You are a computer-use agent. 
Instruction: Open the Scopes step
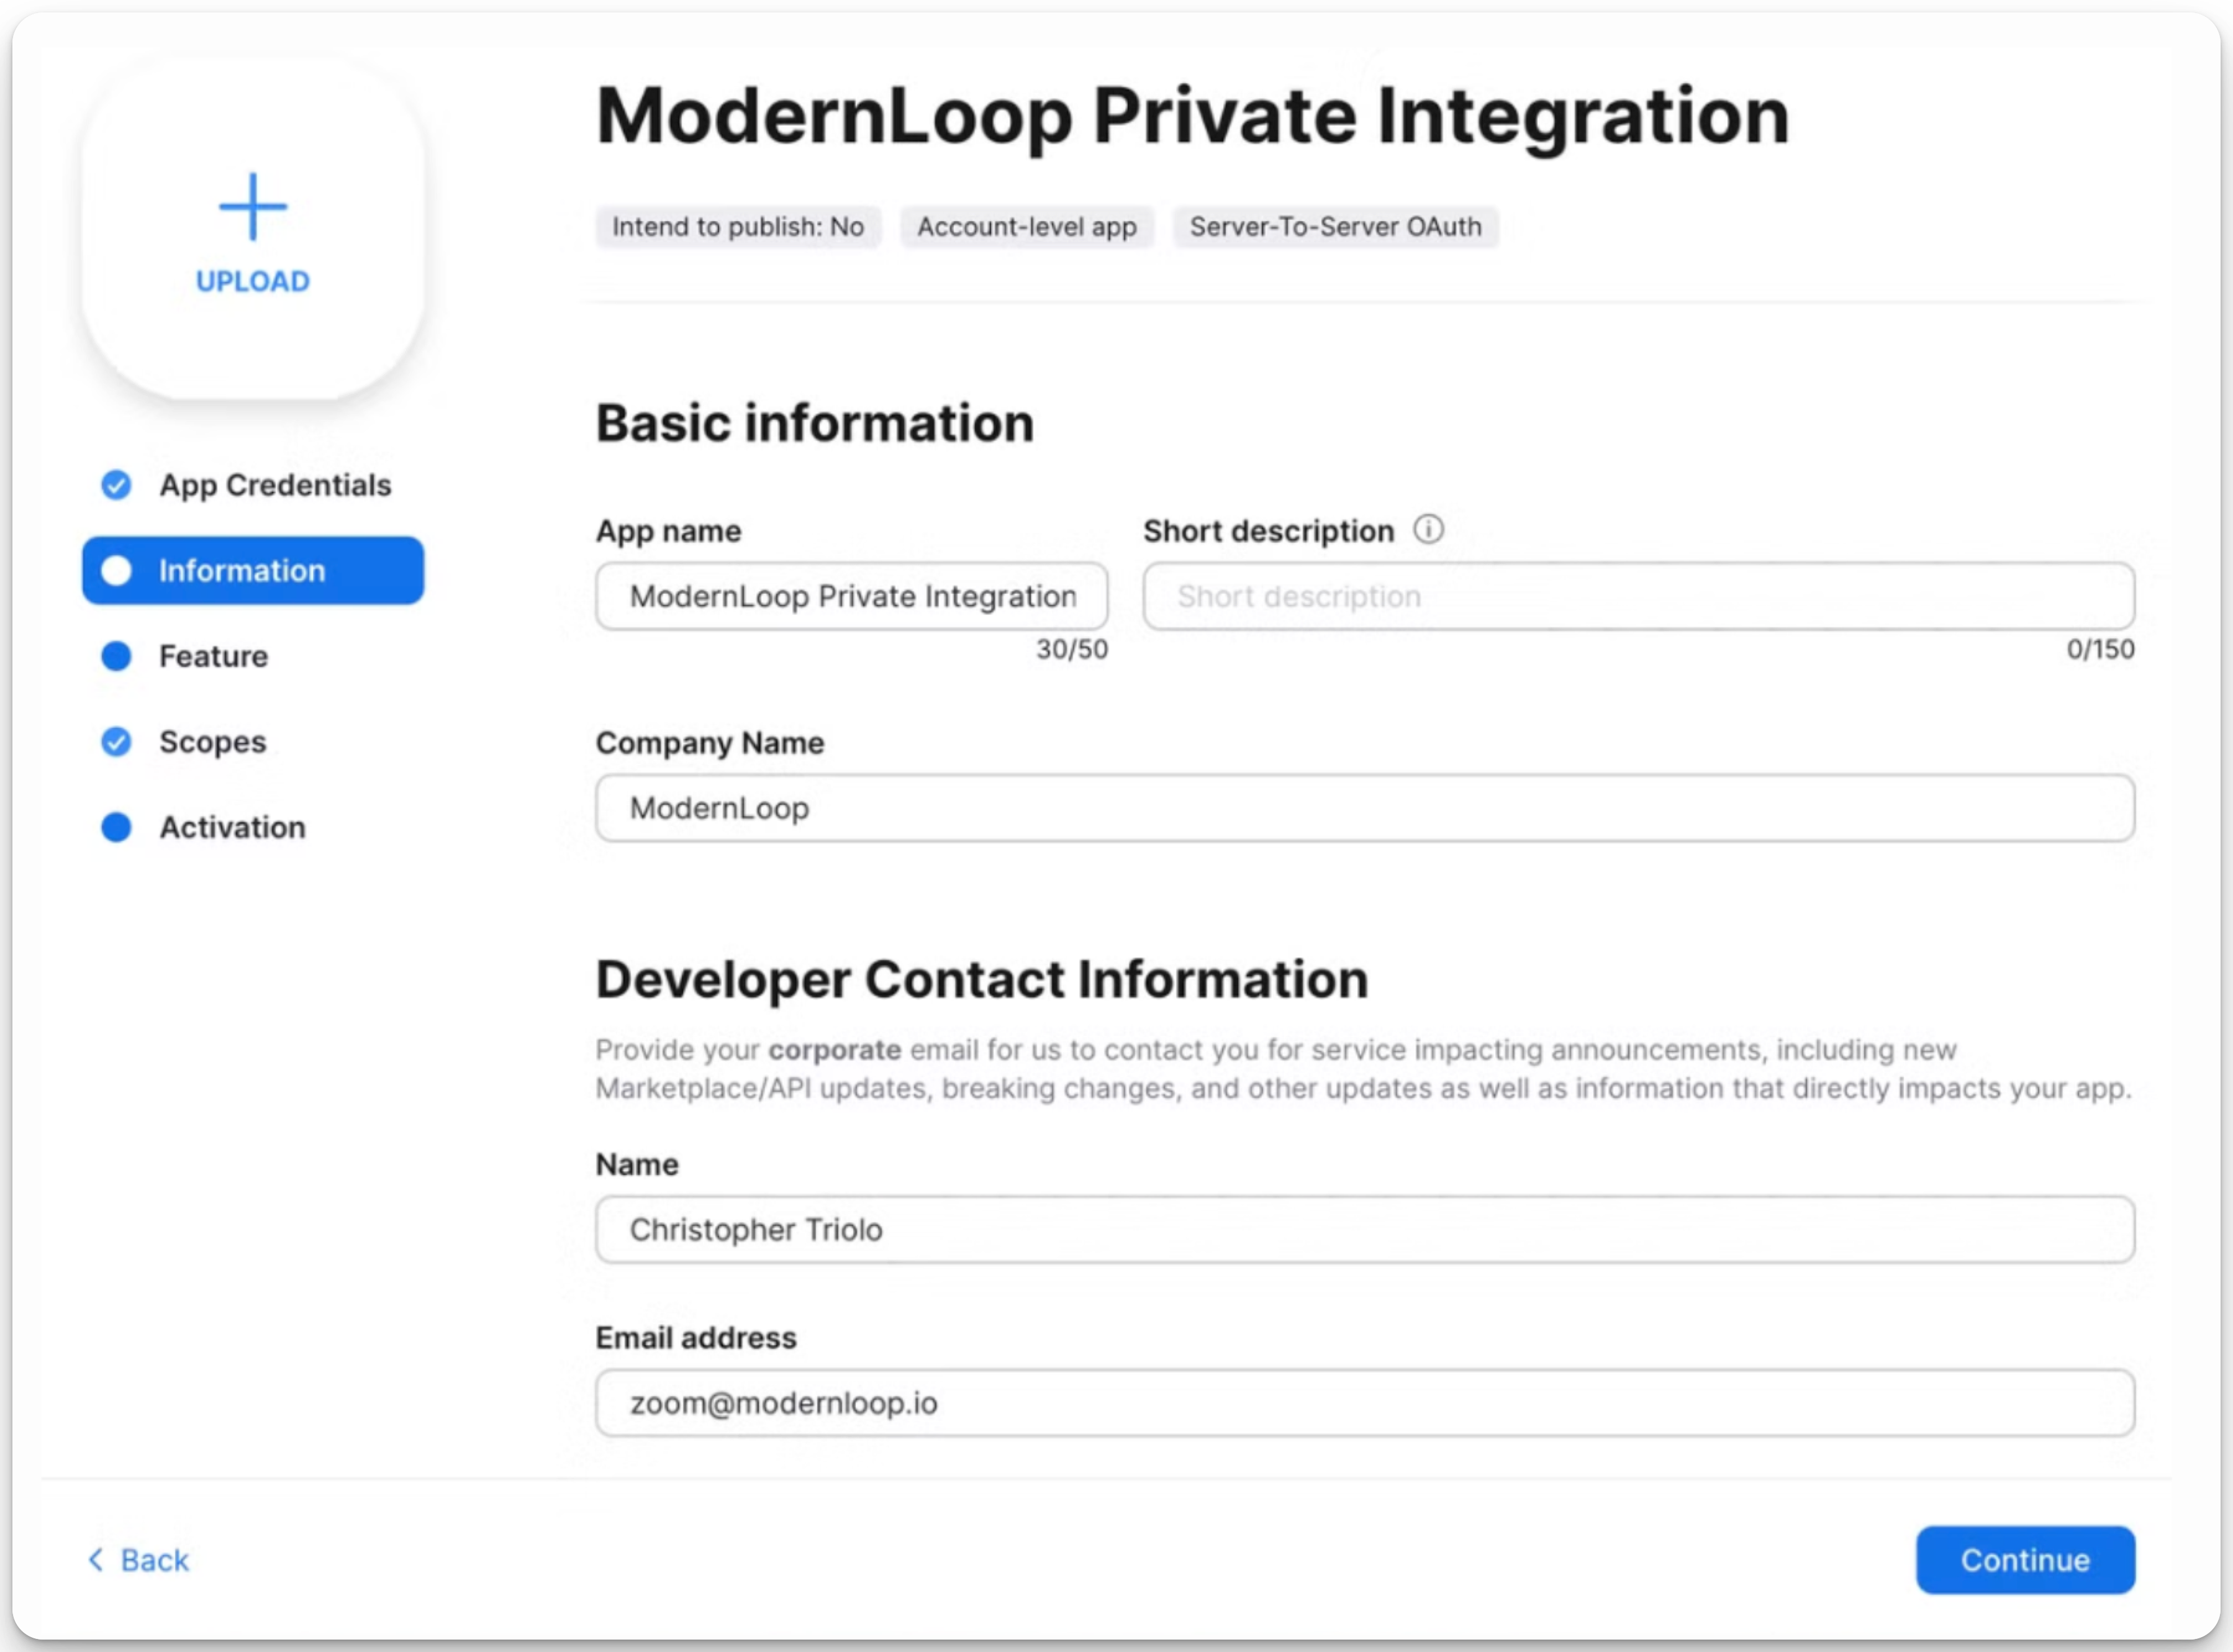pyautogui.click(x=213, y=742)
